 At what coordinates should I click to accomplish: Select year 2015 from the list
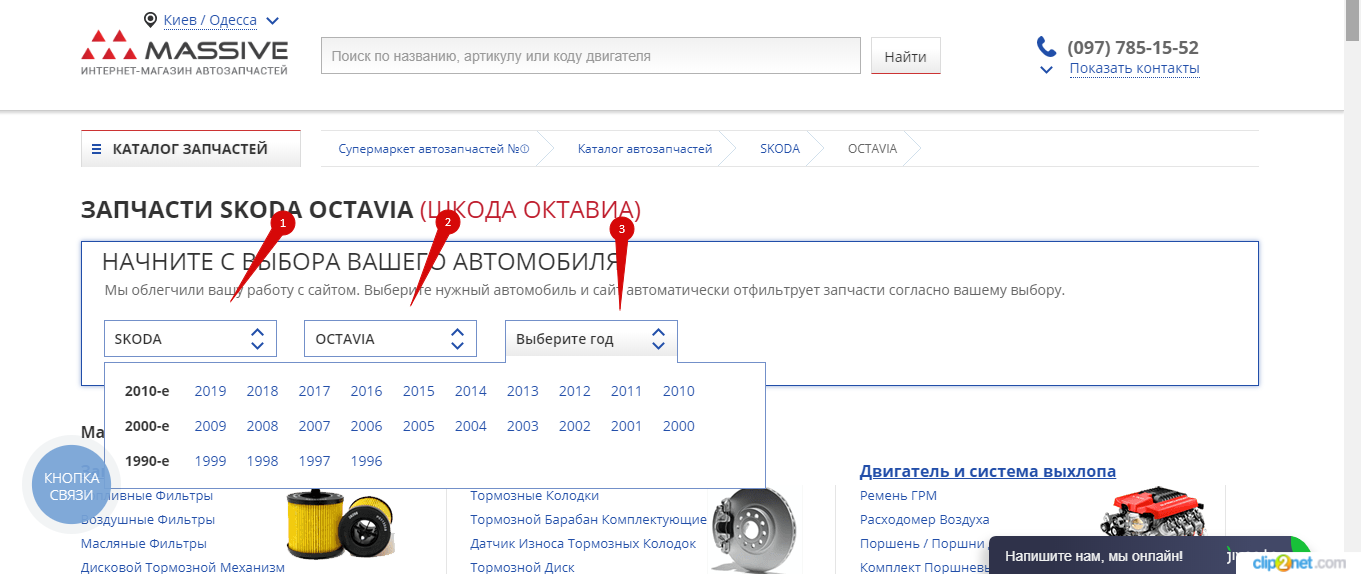pos(418,391)
